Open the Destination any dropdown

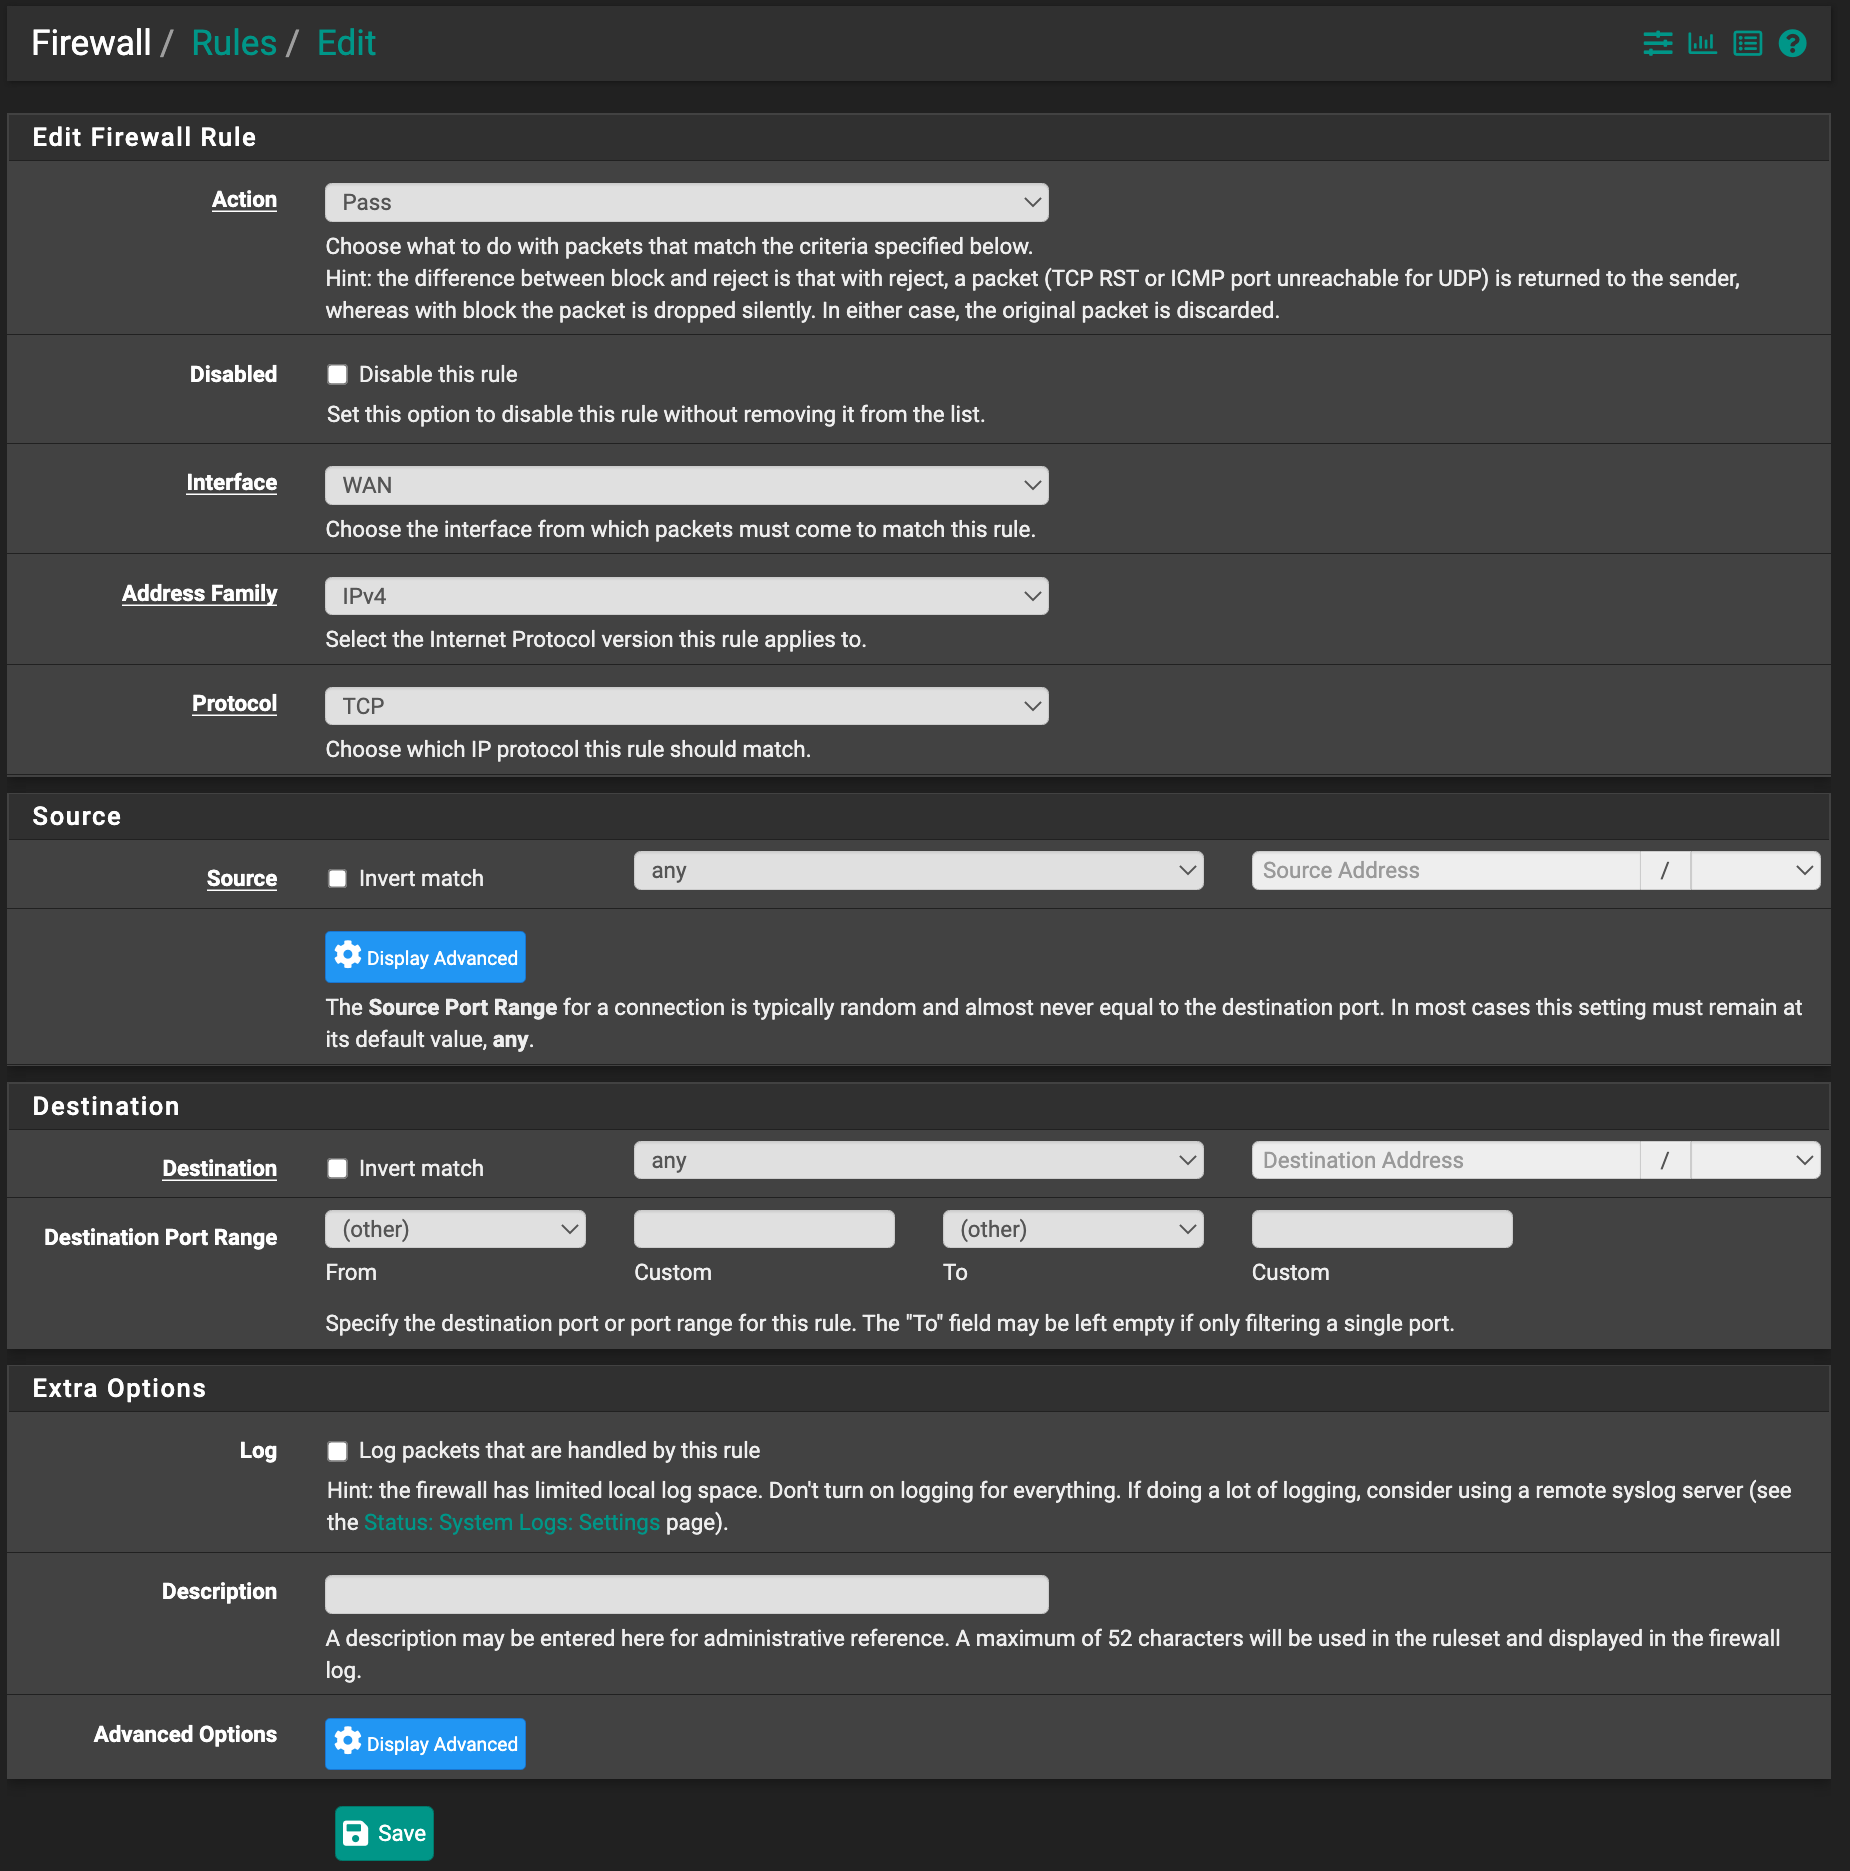click(917, 1160)
